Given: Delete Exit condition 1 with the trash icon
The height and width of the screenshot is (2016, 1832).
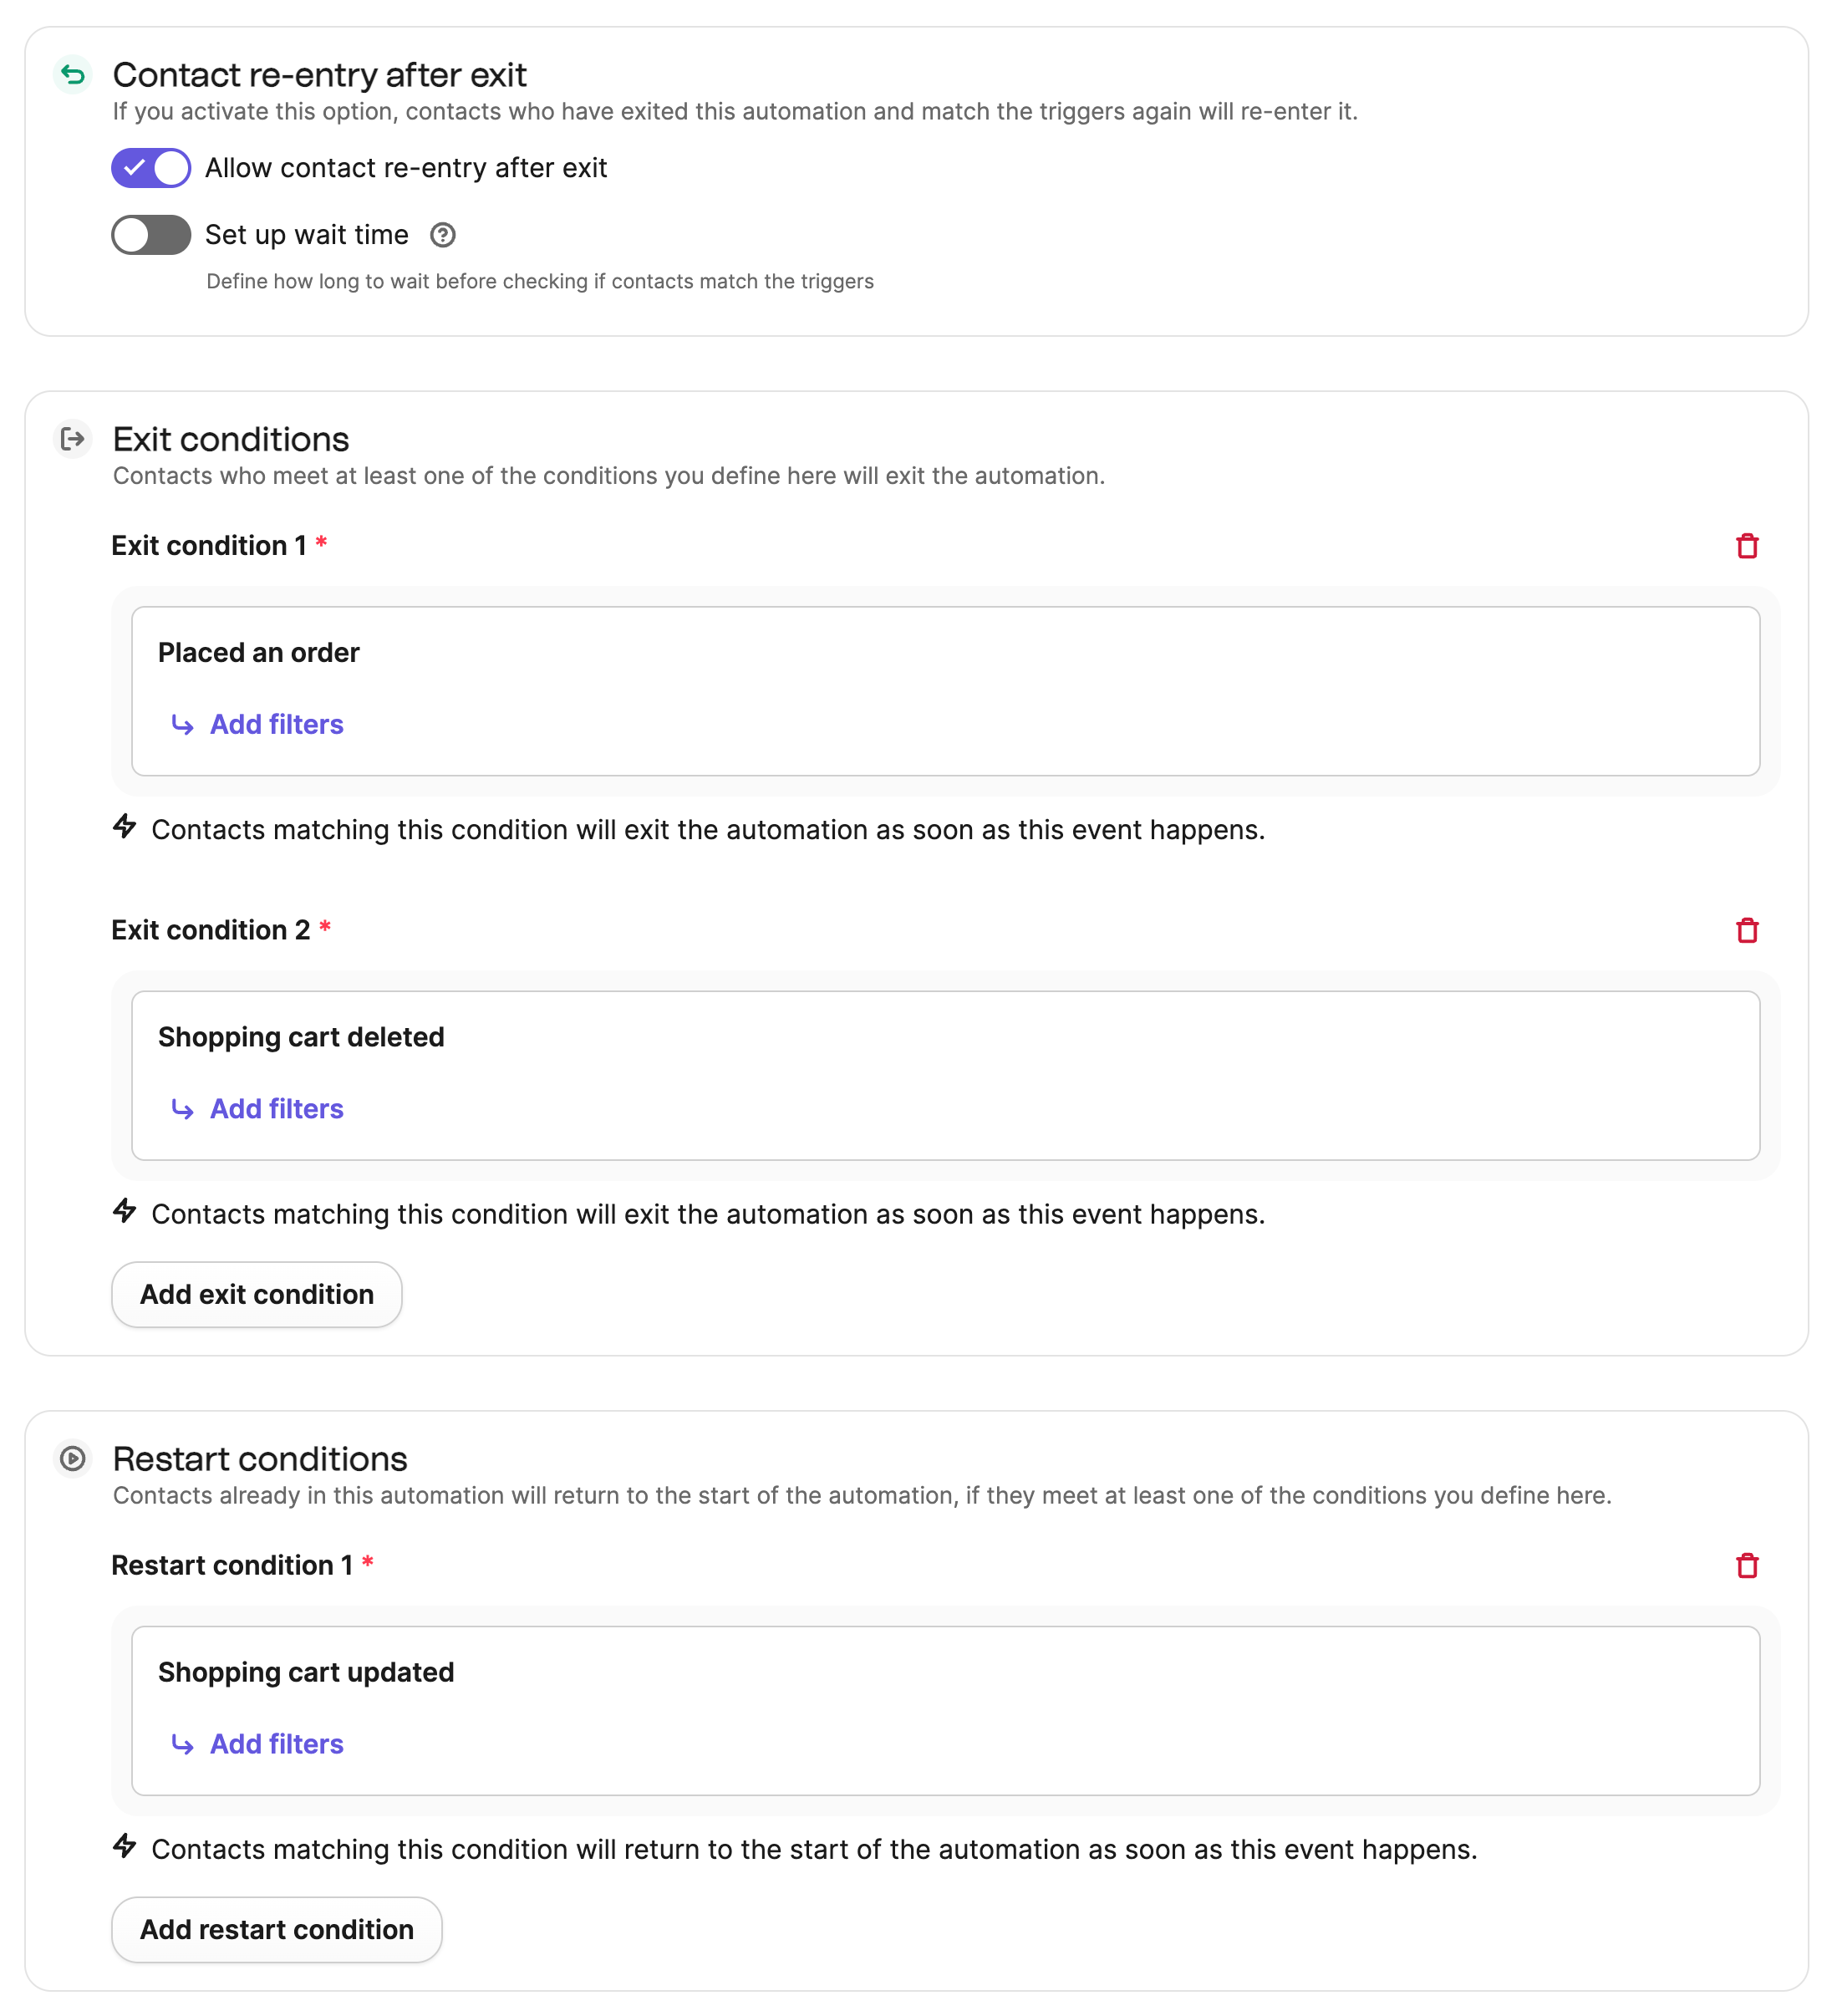Looking at the screenshot, I should (x=1748, y=546).
